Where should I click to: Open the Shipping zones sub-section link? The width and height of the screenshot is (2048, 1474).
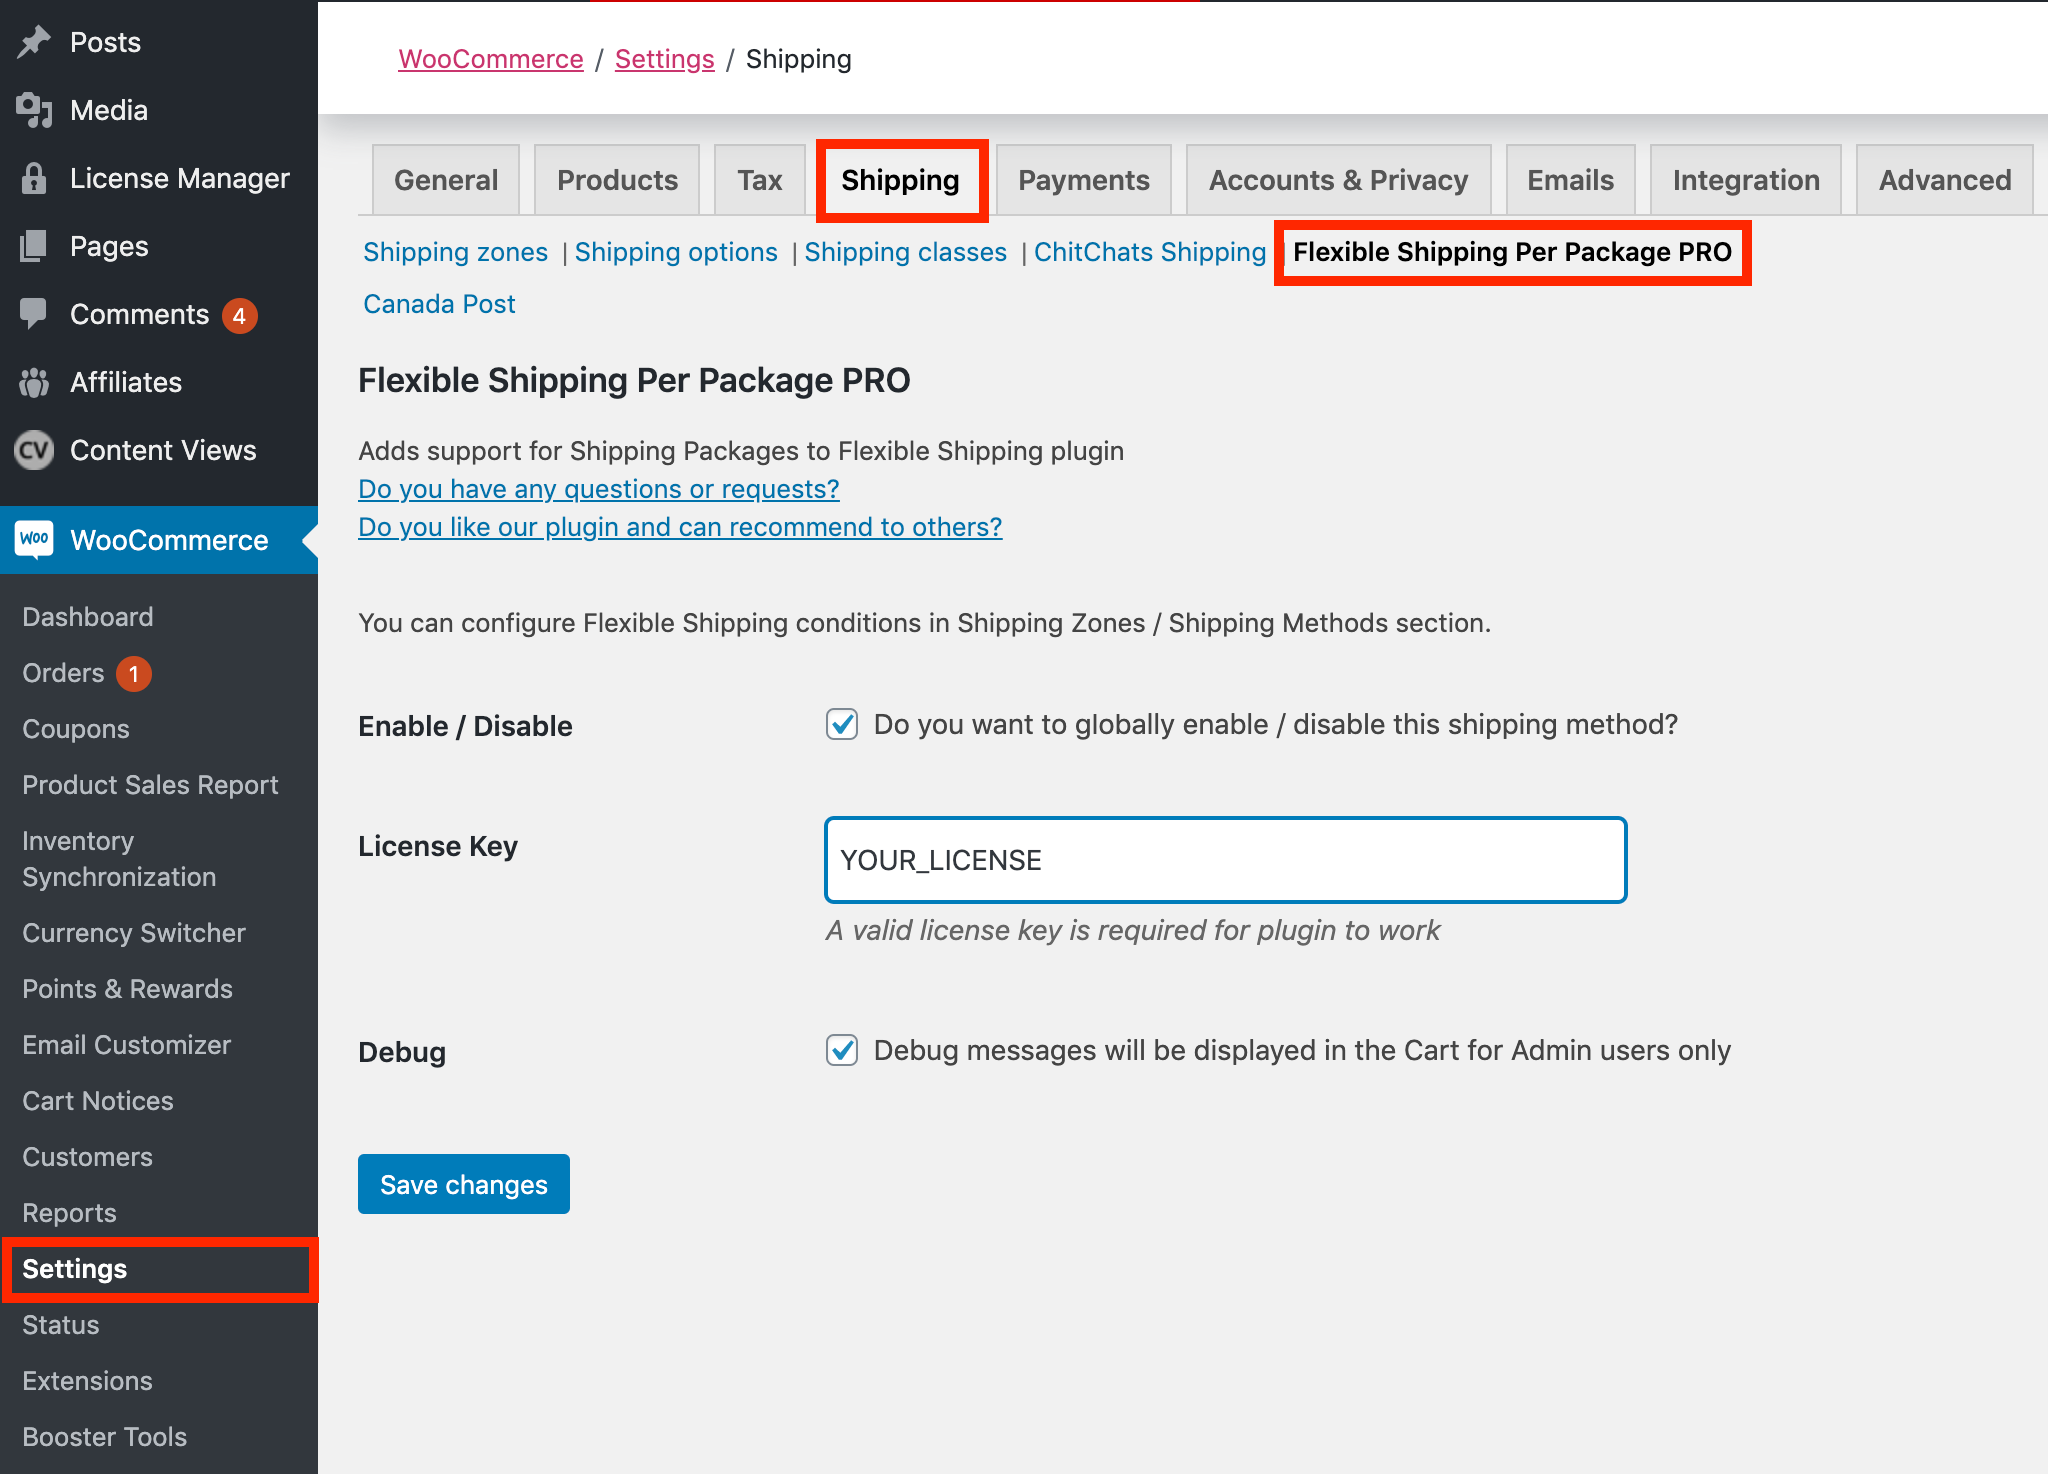[x=455, y=252]
